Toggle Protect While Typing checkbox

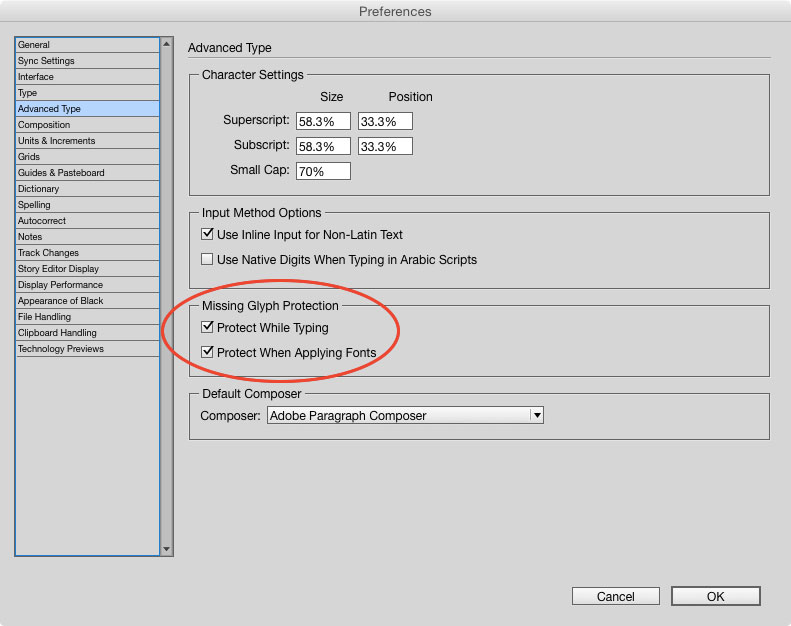(208, 328)
